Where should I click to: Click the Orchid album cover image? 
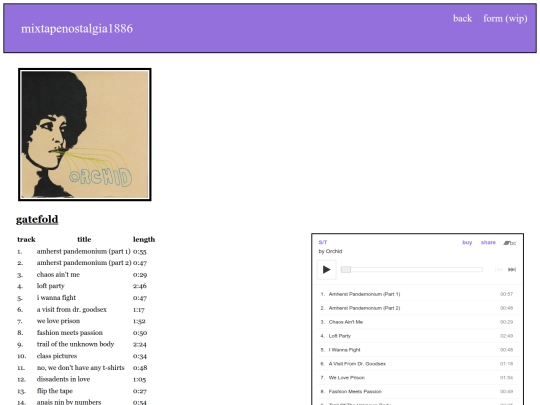coord(85,135)
